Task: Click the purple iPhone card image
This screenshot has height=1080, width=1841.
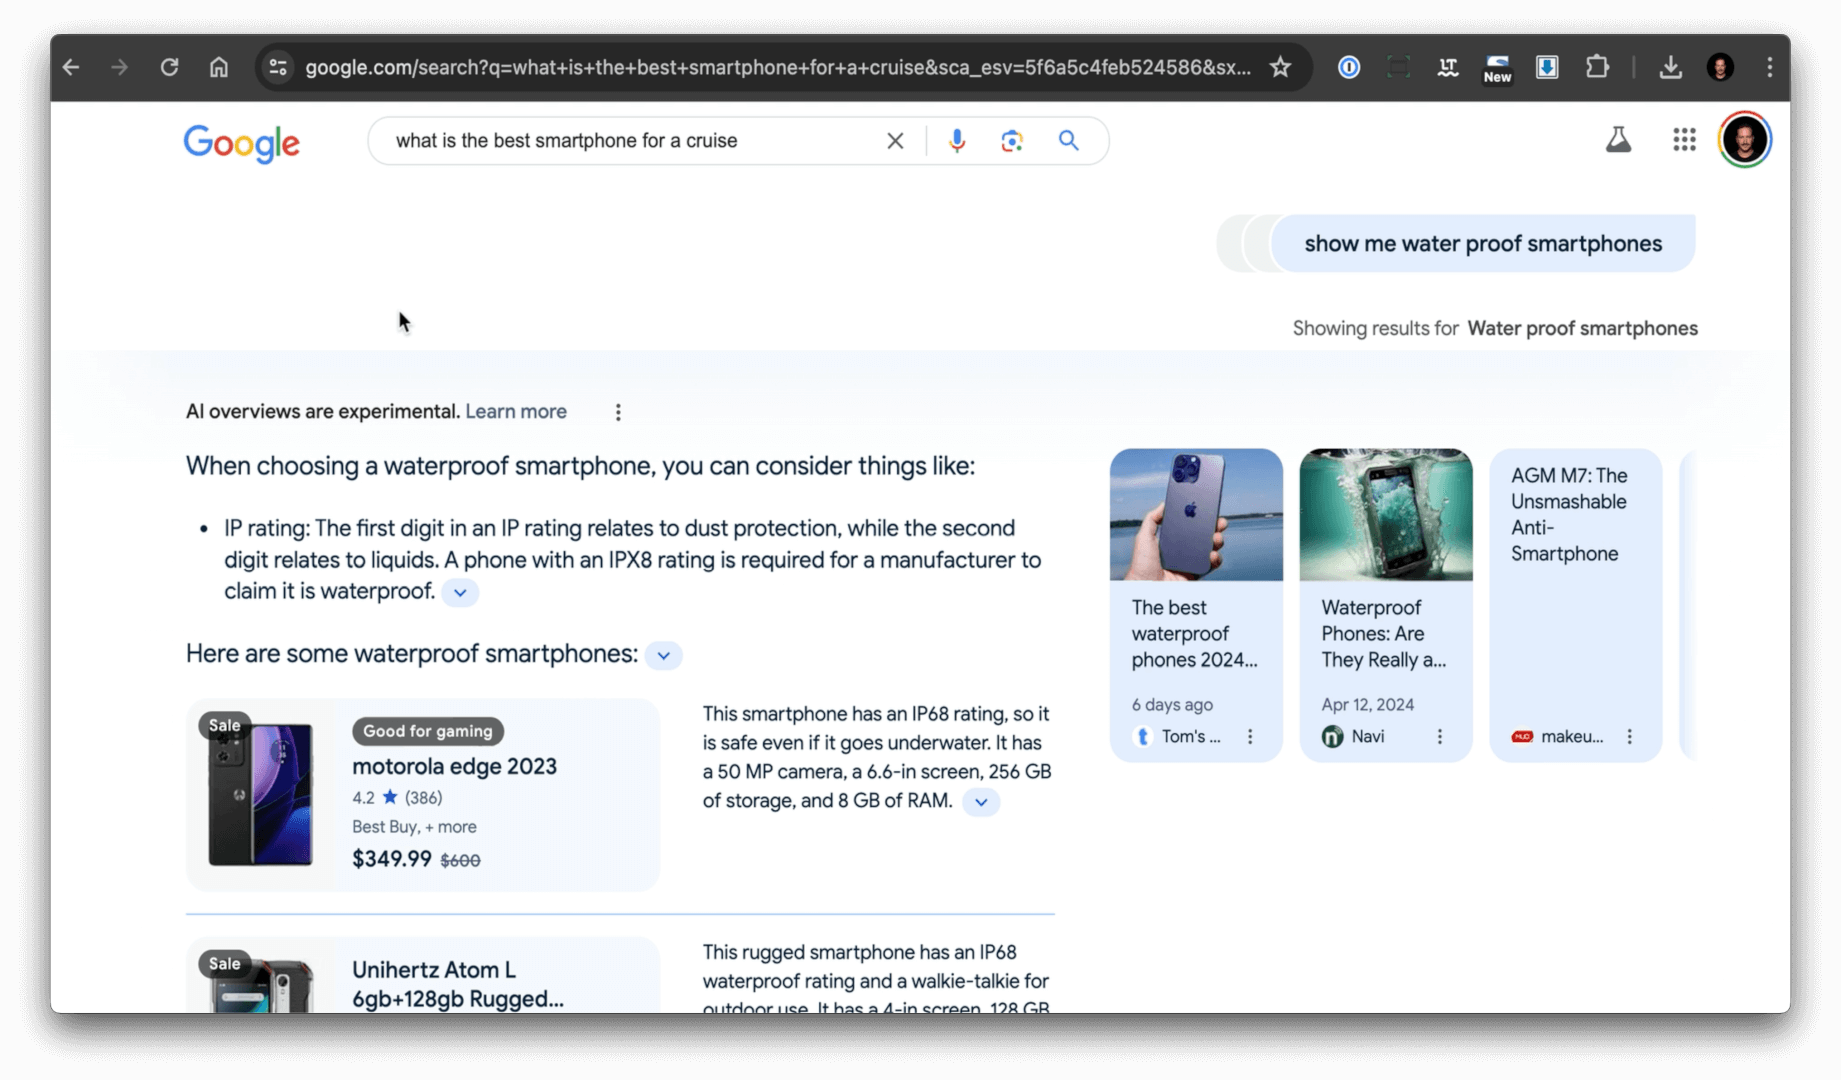Action: [x=1196, y=515]
